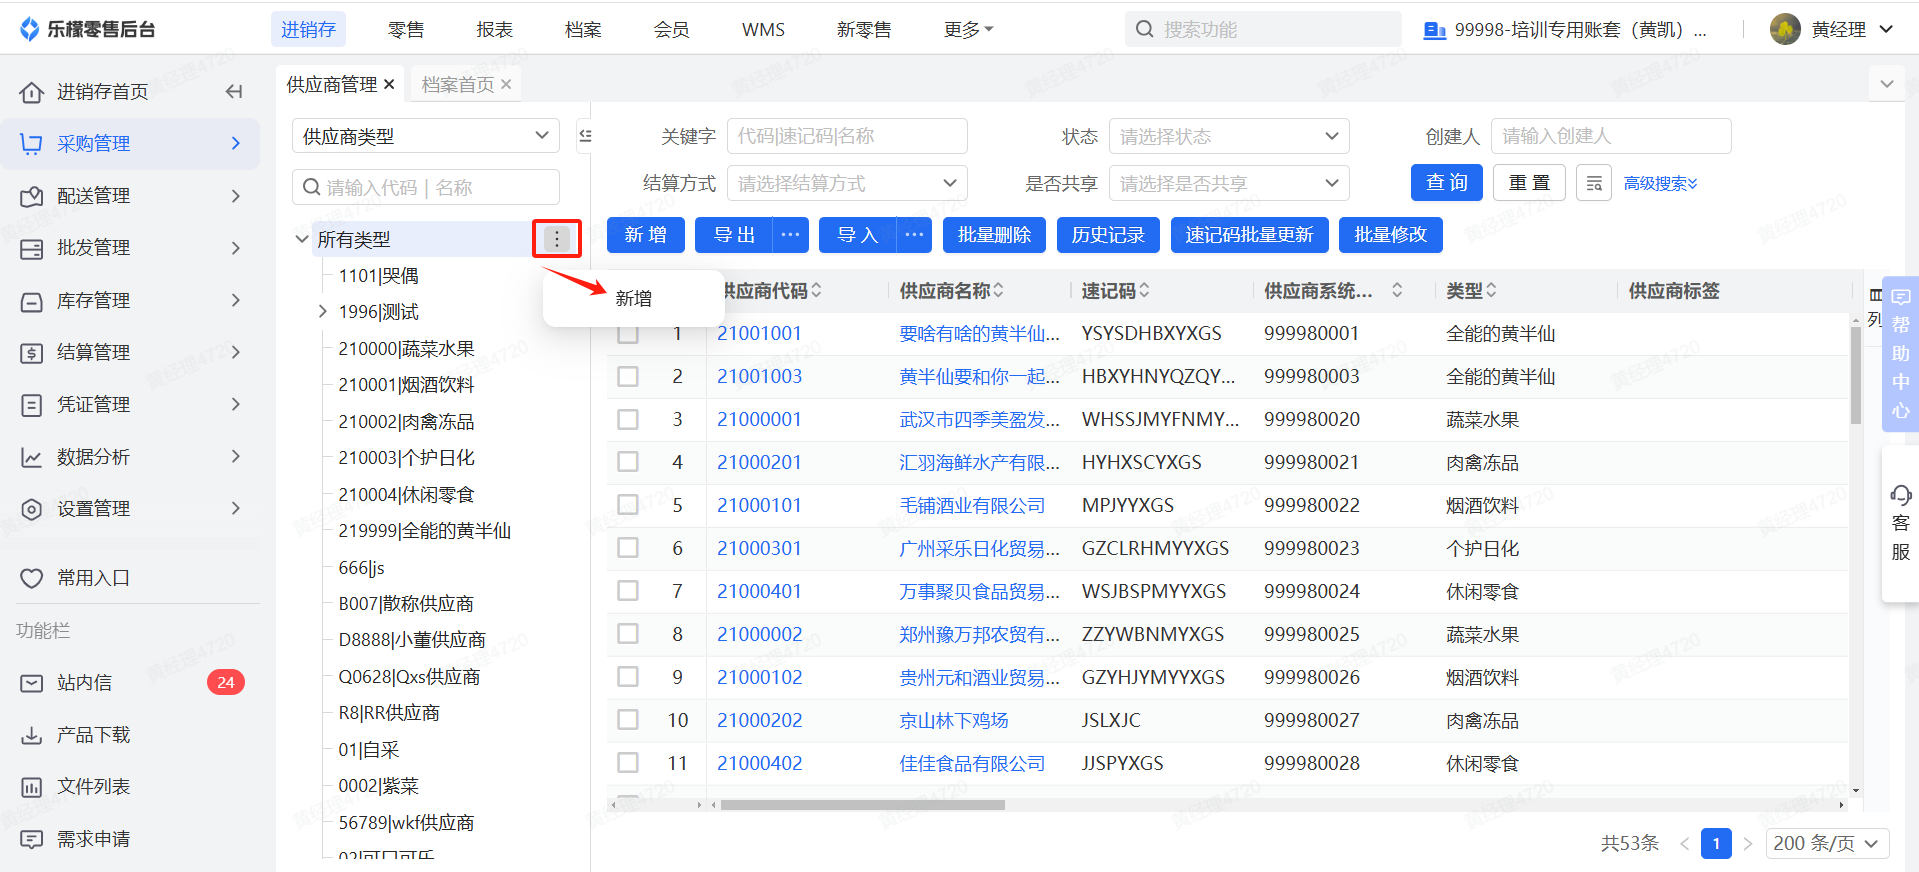This screenshot has height=872, width=1919.
Task: Collapse the supplier type tree panel
Action: 585,136
